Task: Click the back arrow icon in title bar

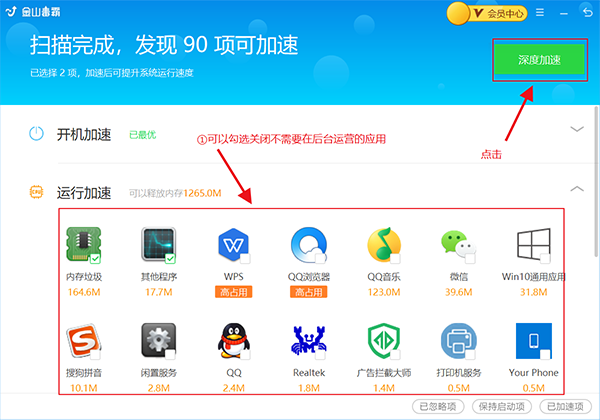Action: 587,13
